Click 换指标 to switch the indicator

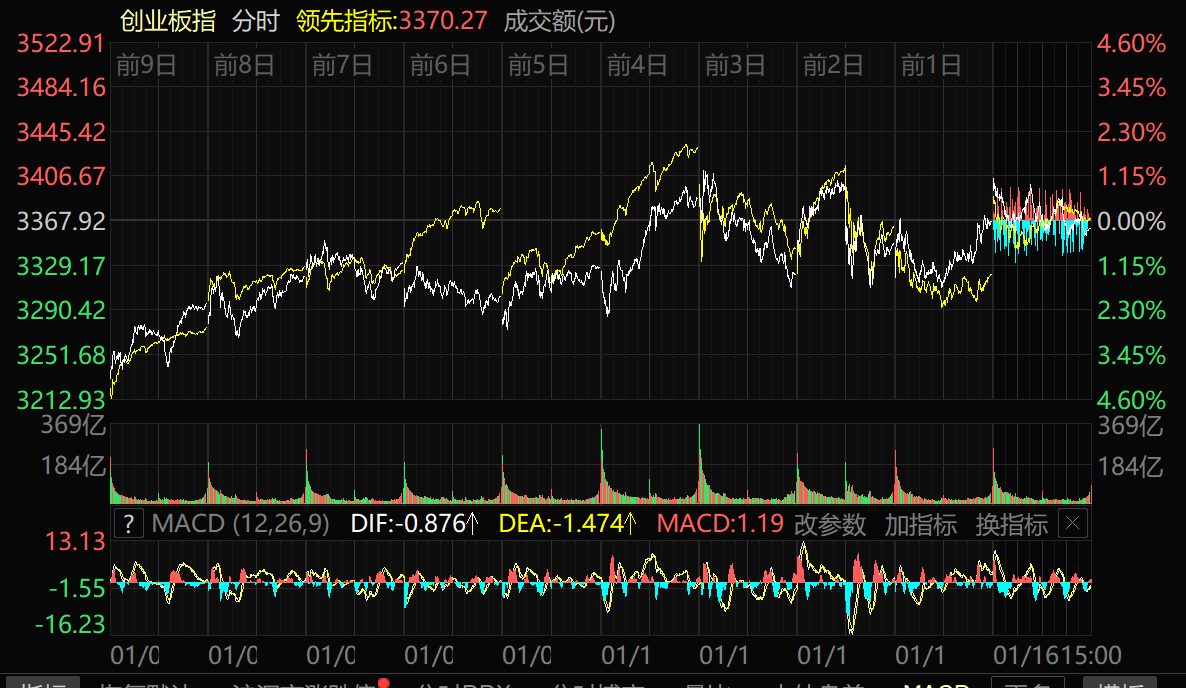click(1011, 524)
